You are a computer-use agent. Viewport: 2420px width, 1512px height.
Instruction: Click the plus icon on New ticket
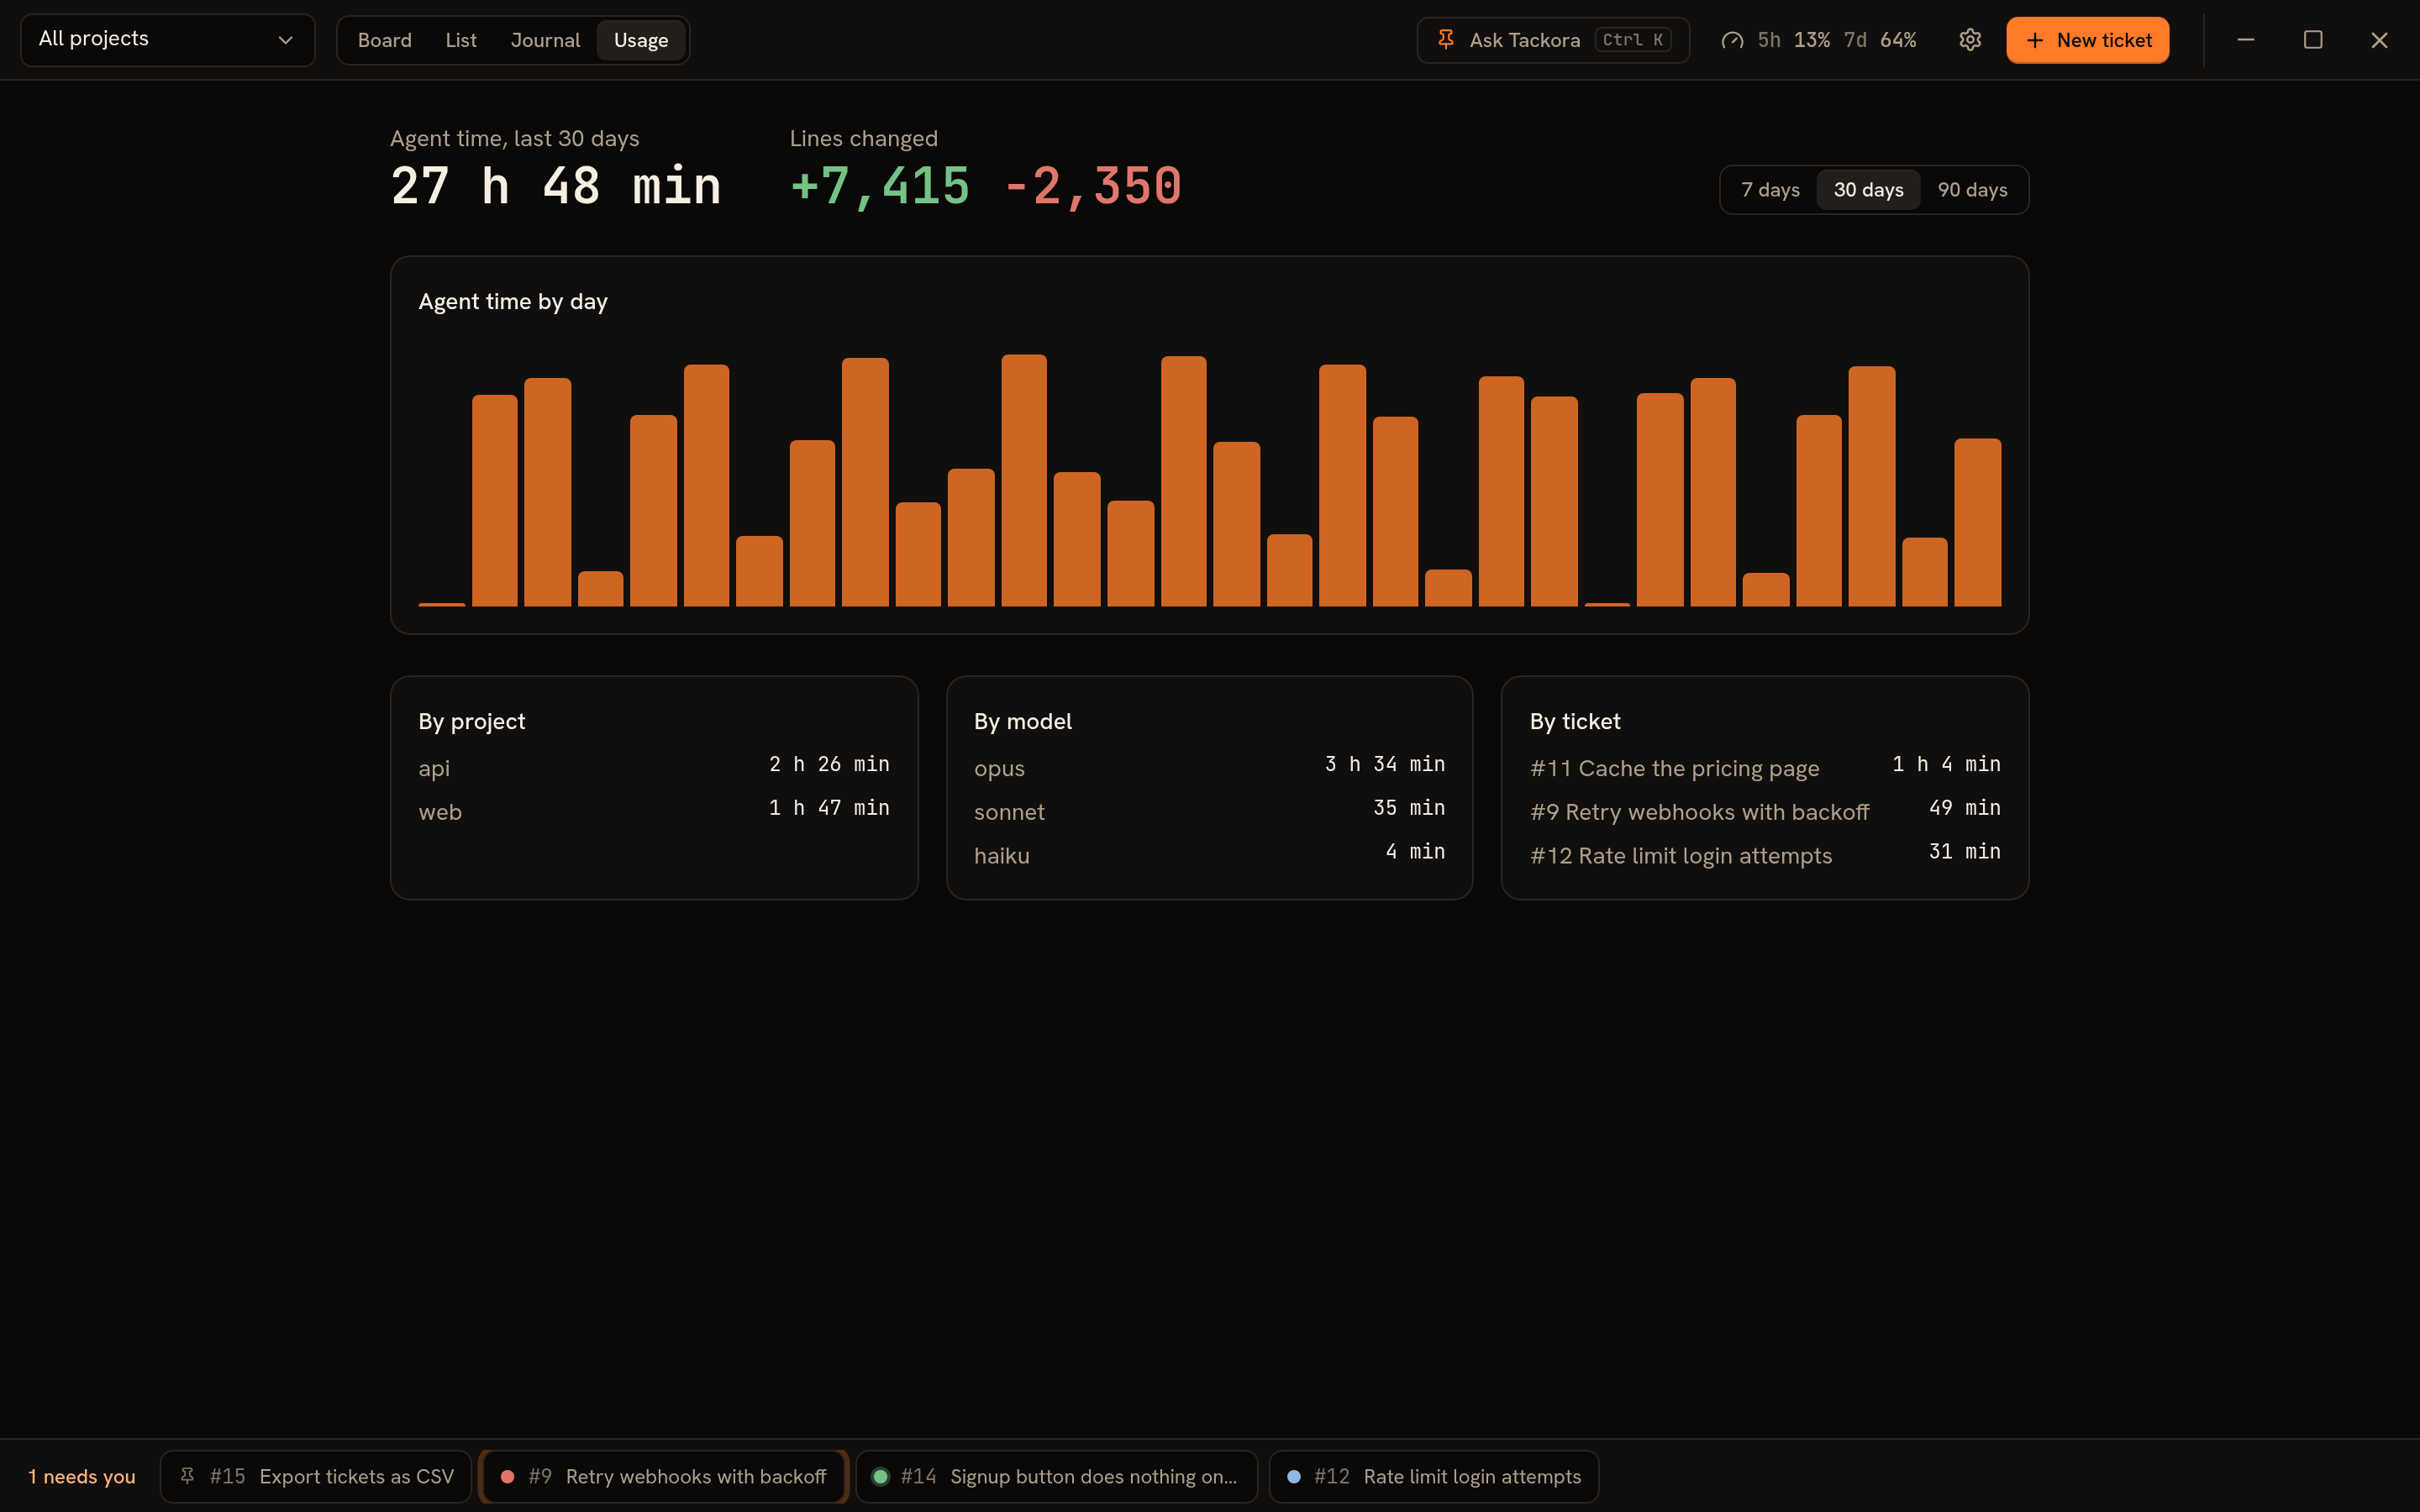coord(2034,40)
